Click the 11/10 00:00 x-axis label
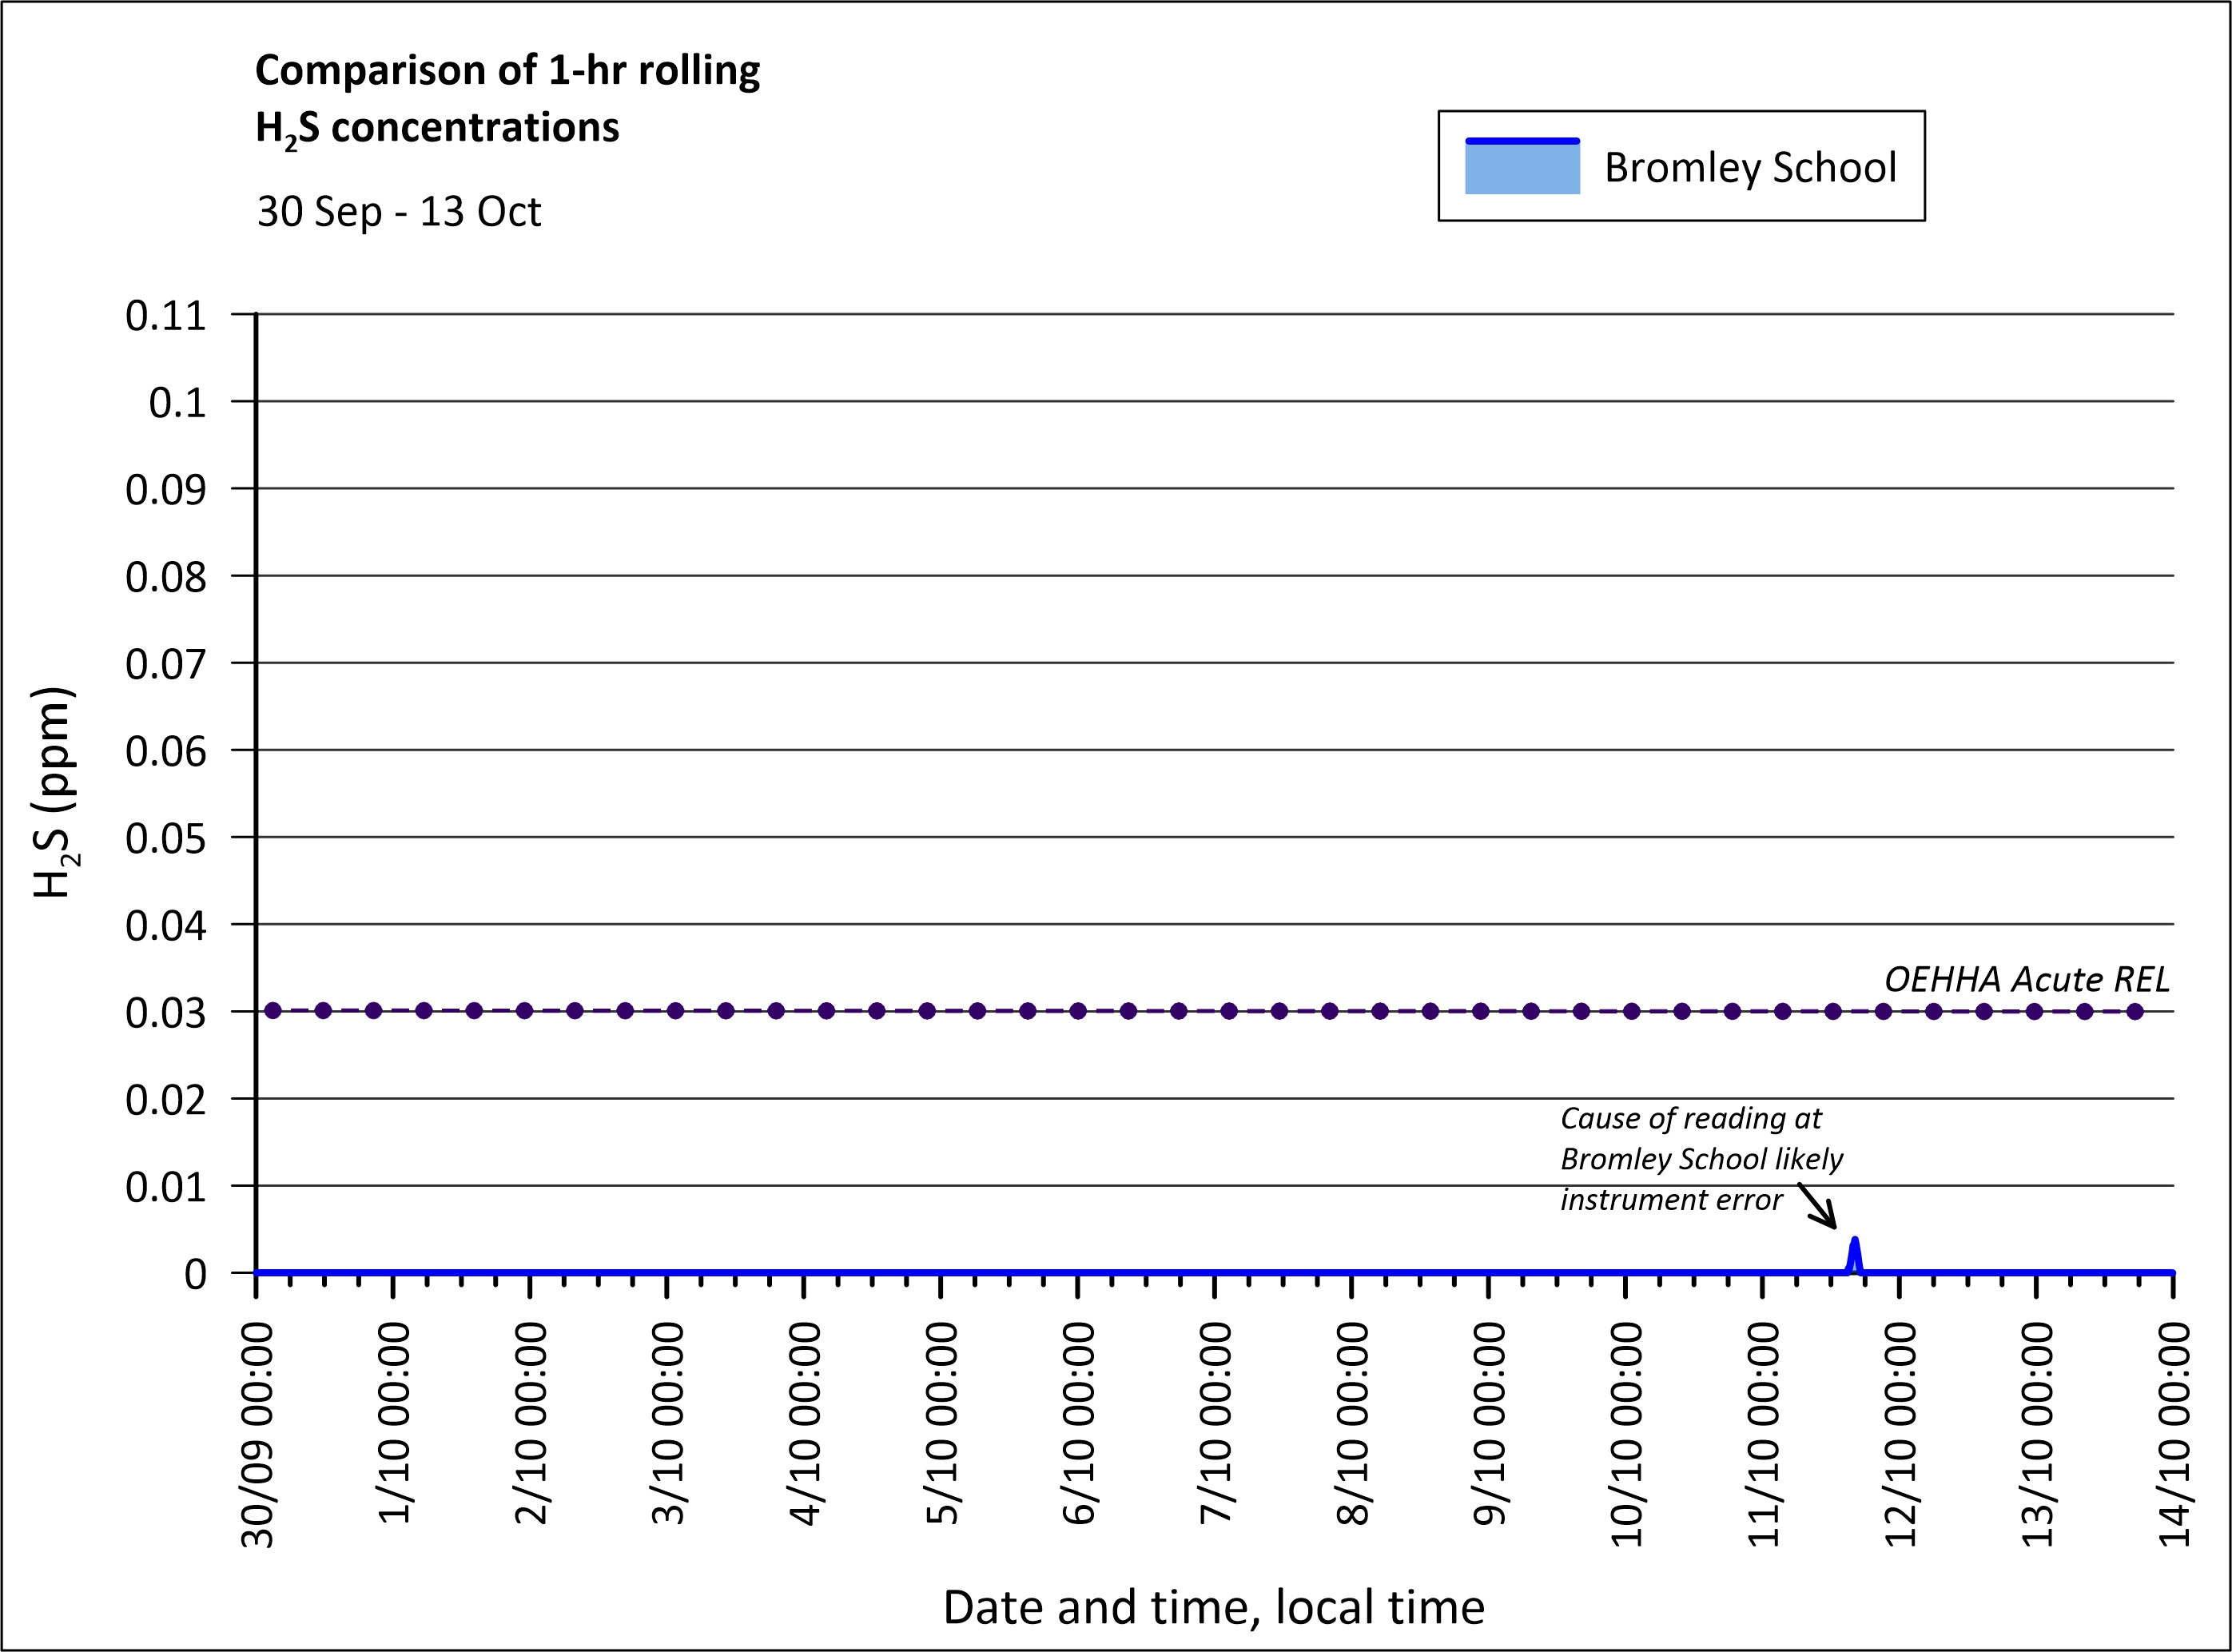Screen dimensions: 2232x1652 [1764, 1434]
